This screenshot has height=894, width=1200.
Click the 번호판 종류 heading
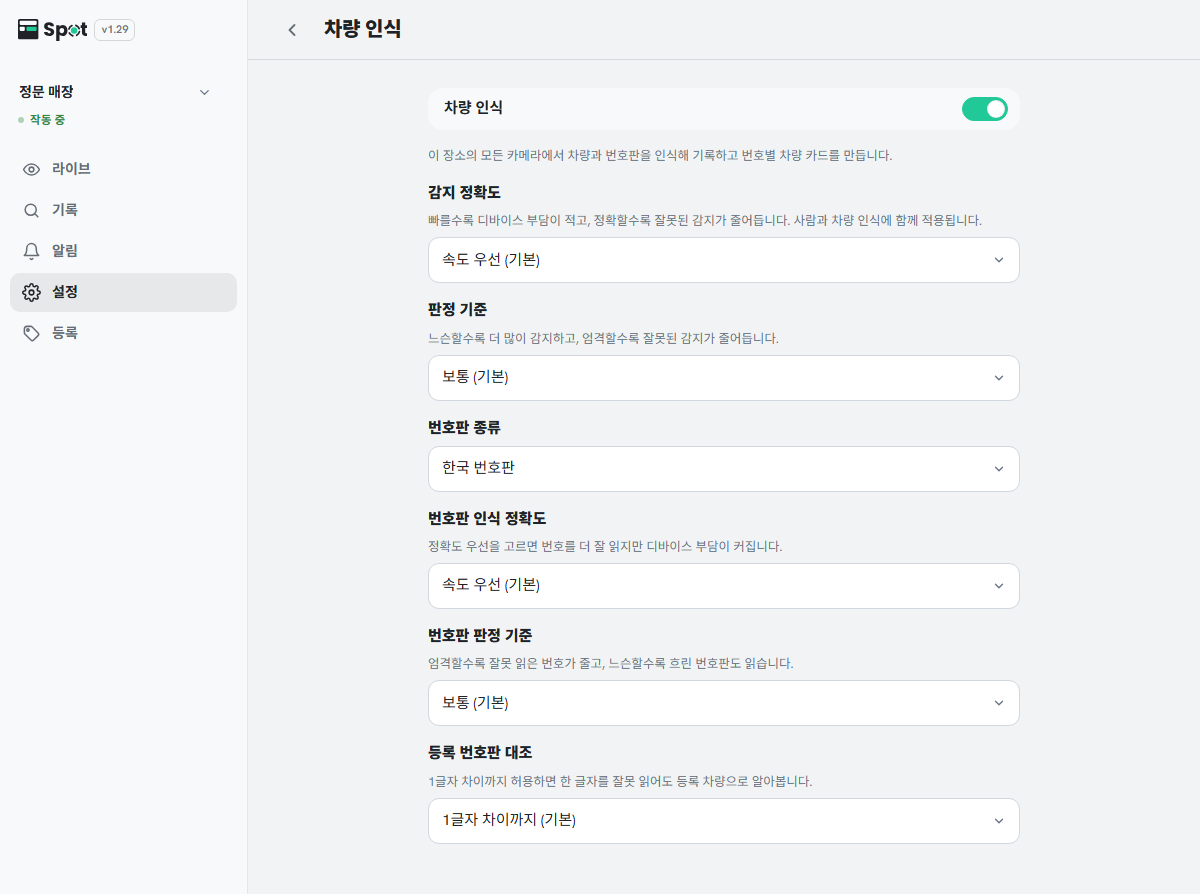click(464, 428)
